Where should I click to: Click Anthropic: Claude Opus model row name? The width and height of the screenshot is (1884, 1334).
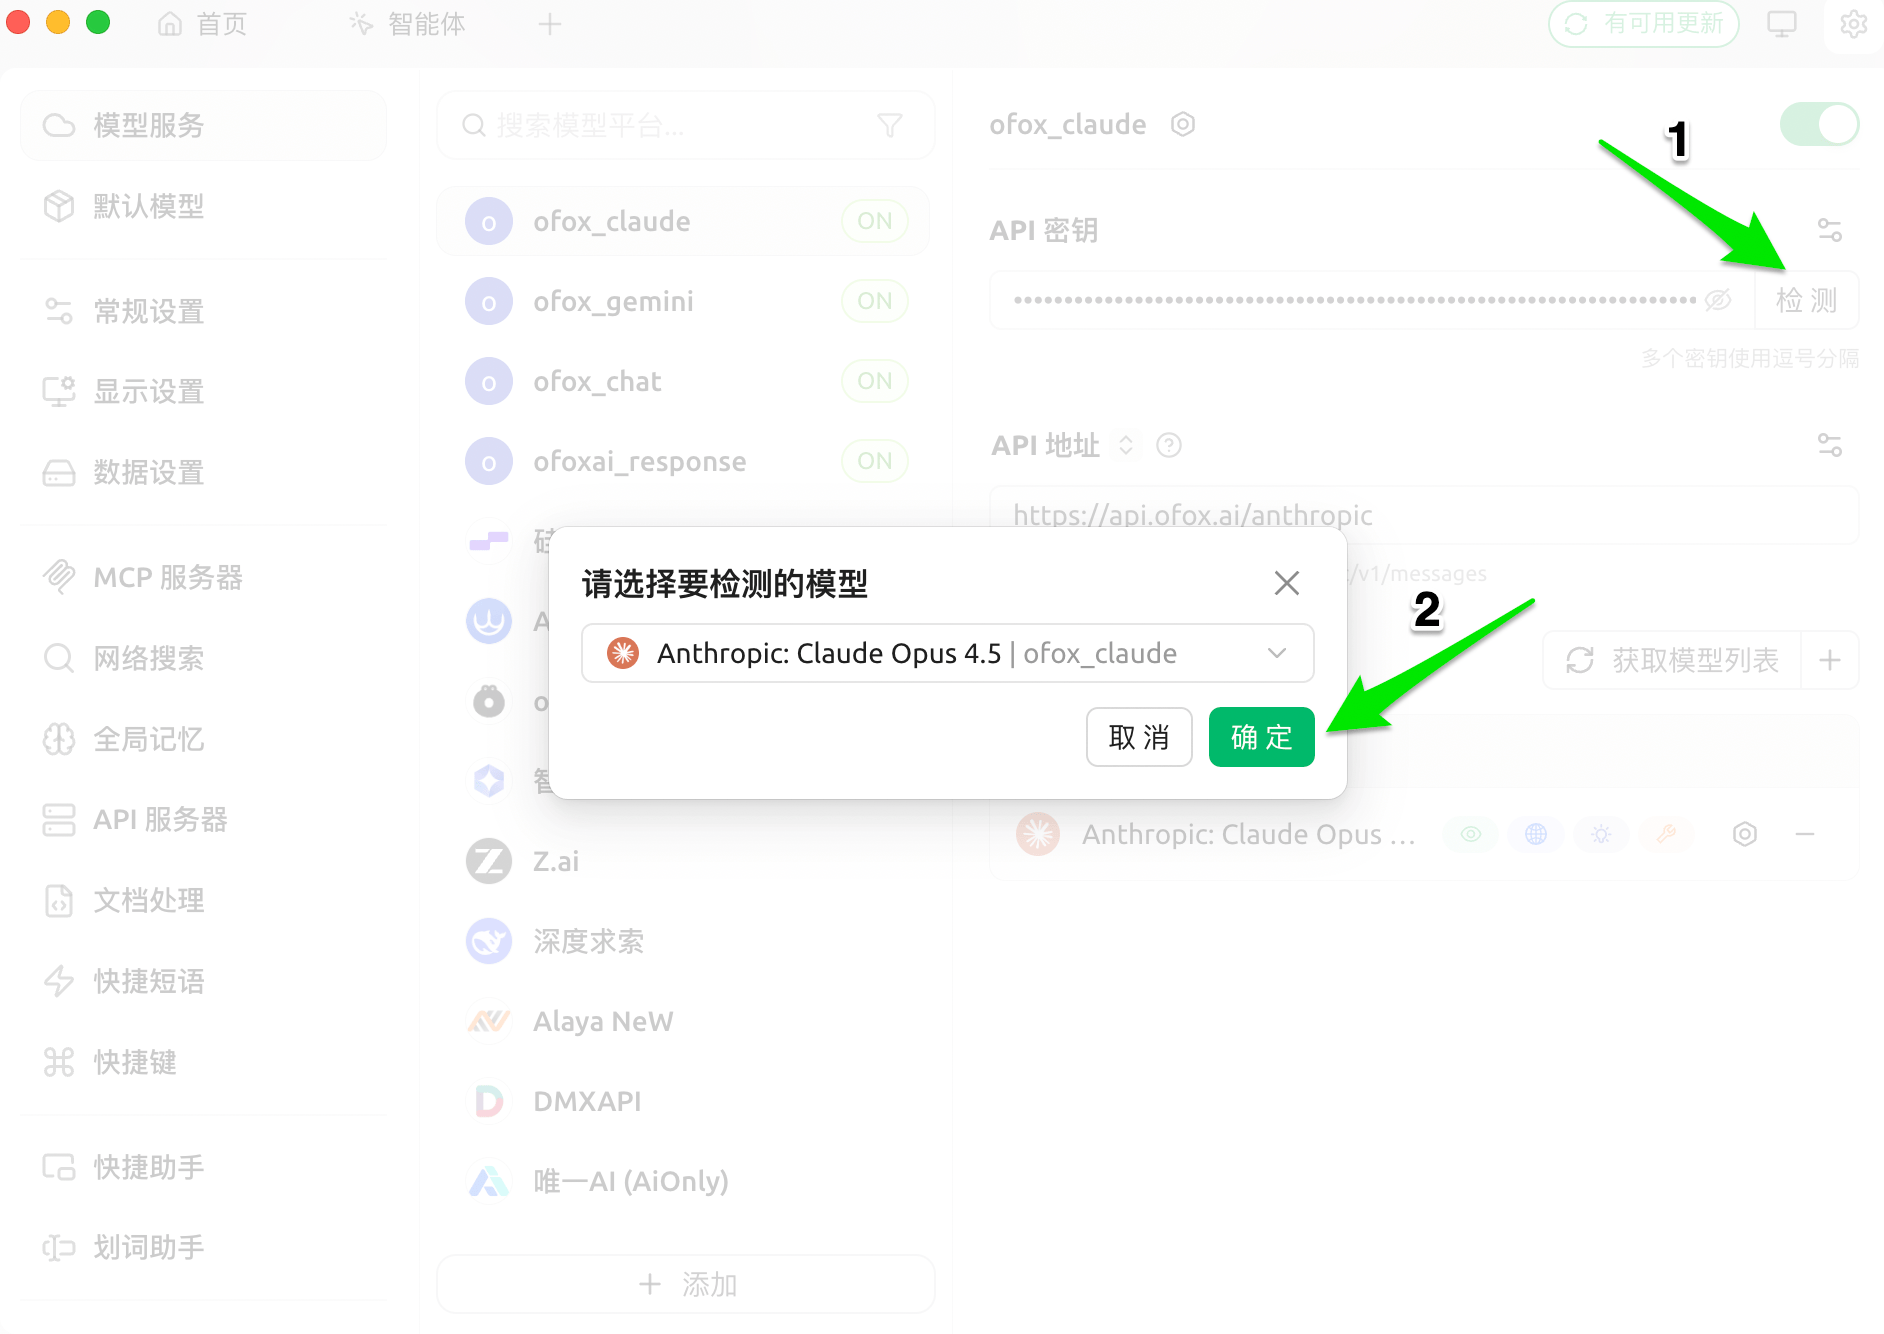[x=1249, y=834]
